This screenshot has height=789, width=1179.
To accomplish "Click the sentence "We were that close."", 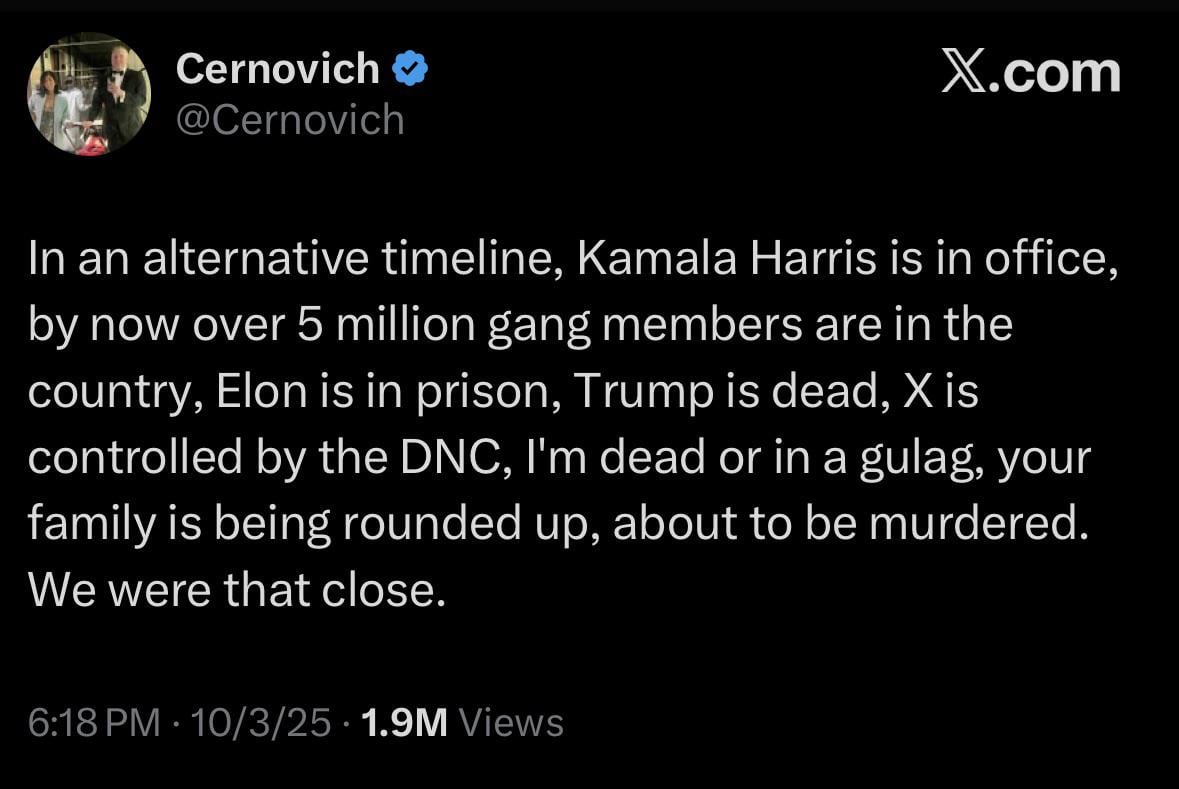I will pyautogui.click(x=236, y=590).
